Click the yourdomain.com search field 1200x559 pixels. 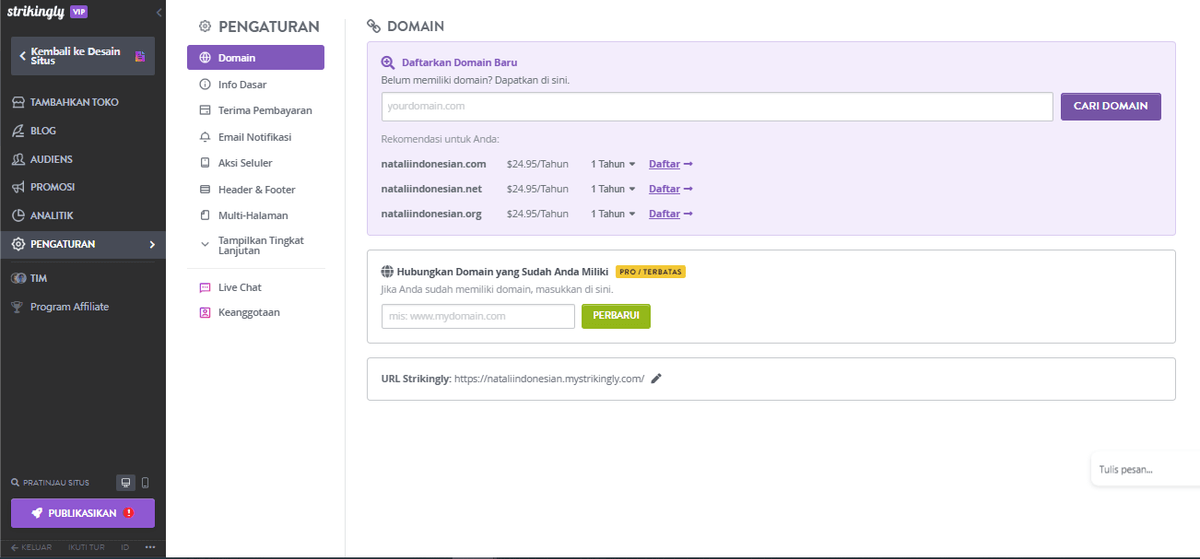tap(717, 106)
